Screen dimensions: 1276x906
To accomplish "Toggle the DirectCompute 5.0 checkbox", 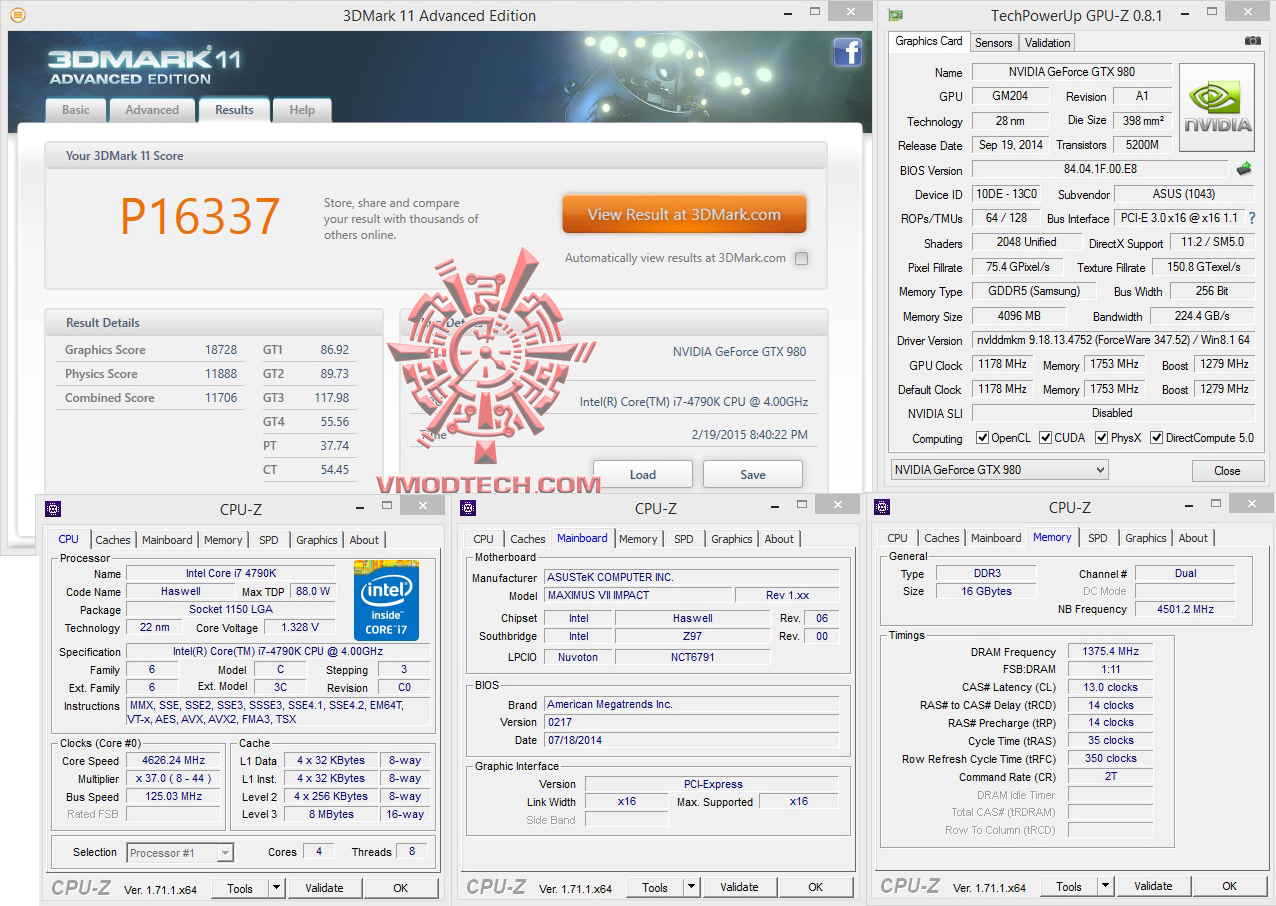I will (1157, 437).
